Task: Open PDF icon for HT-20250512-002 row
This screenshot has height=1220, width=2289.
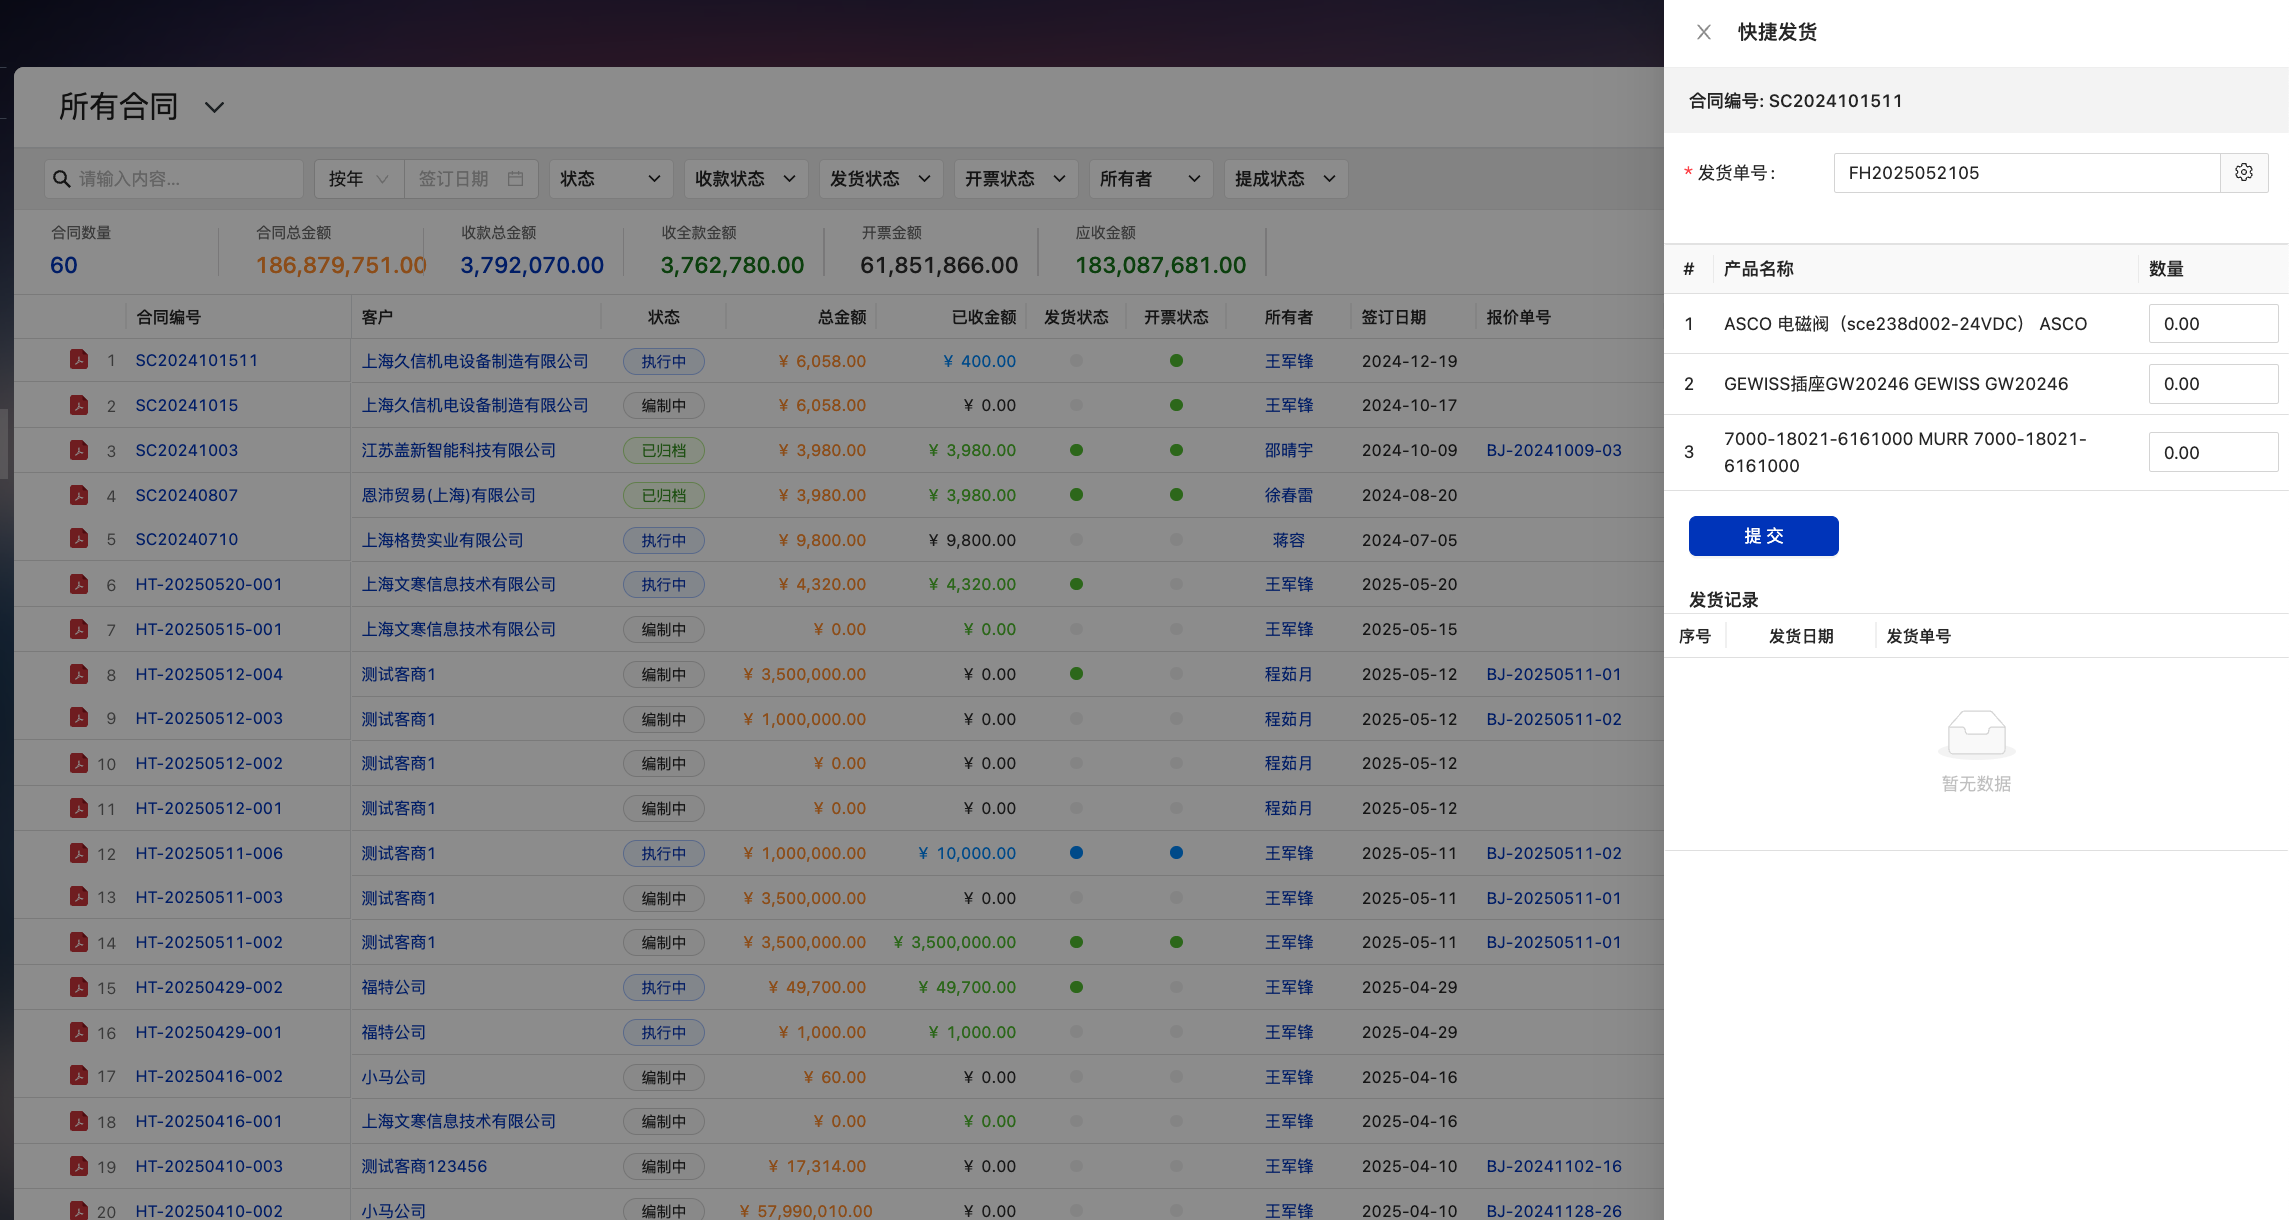Action: tap(79, 762)
